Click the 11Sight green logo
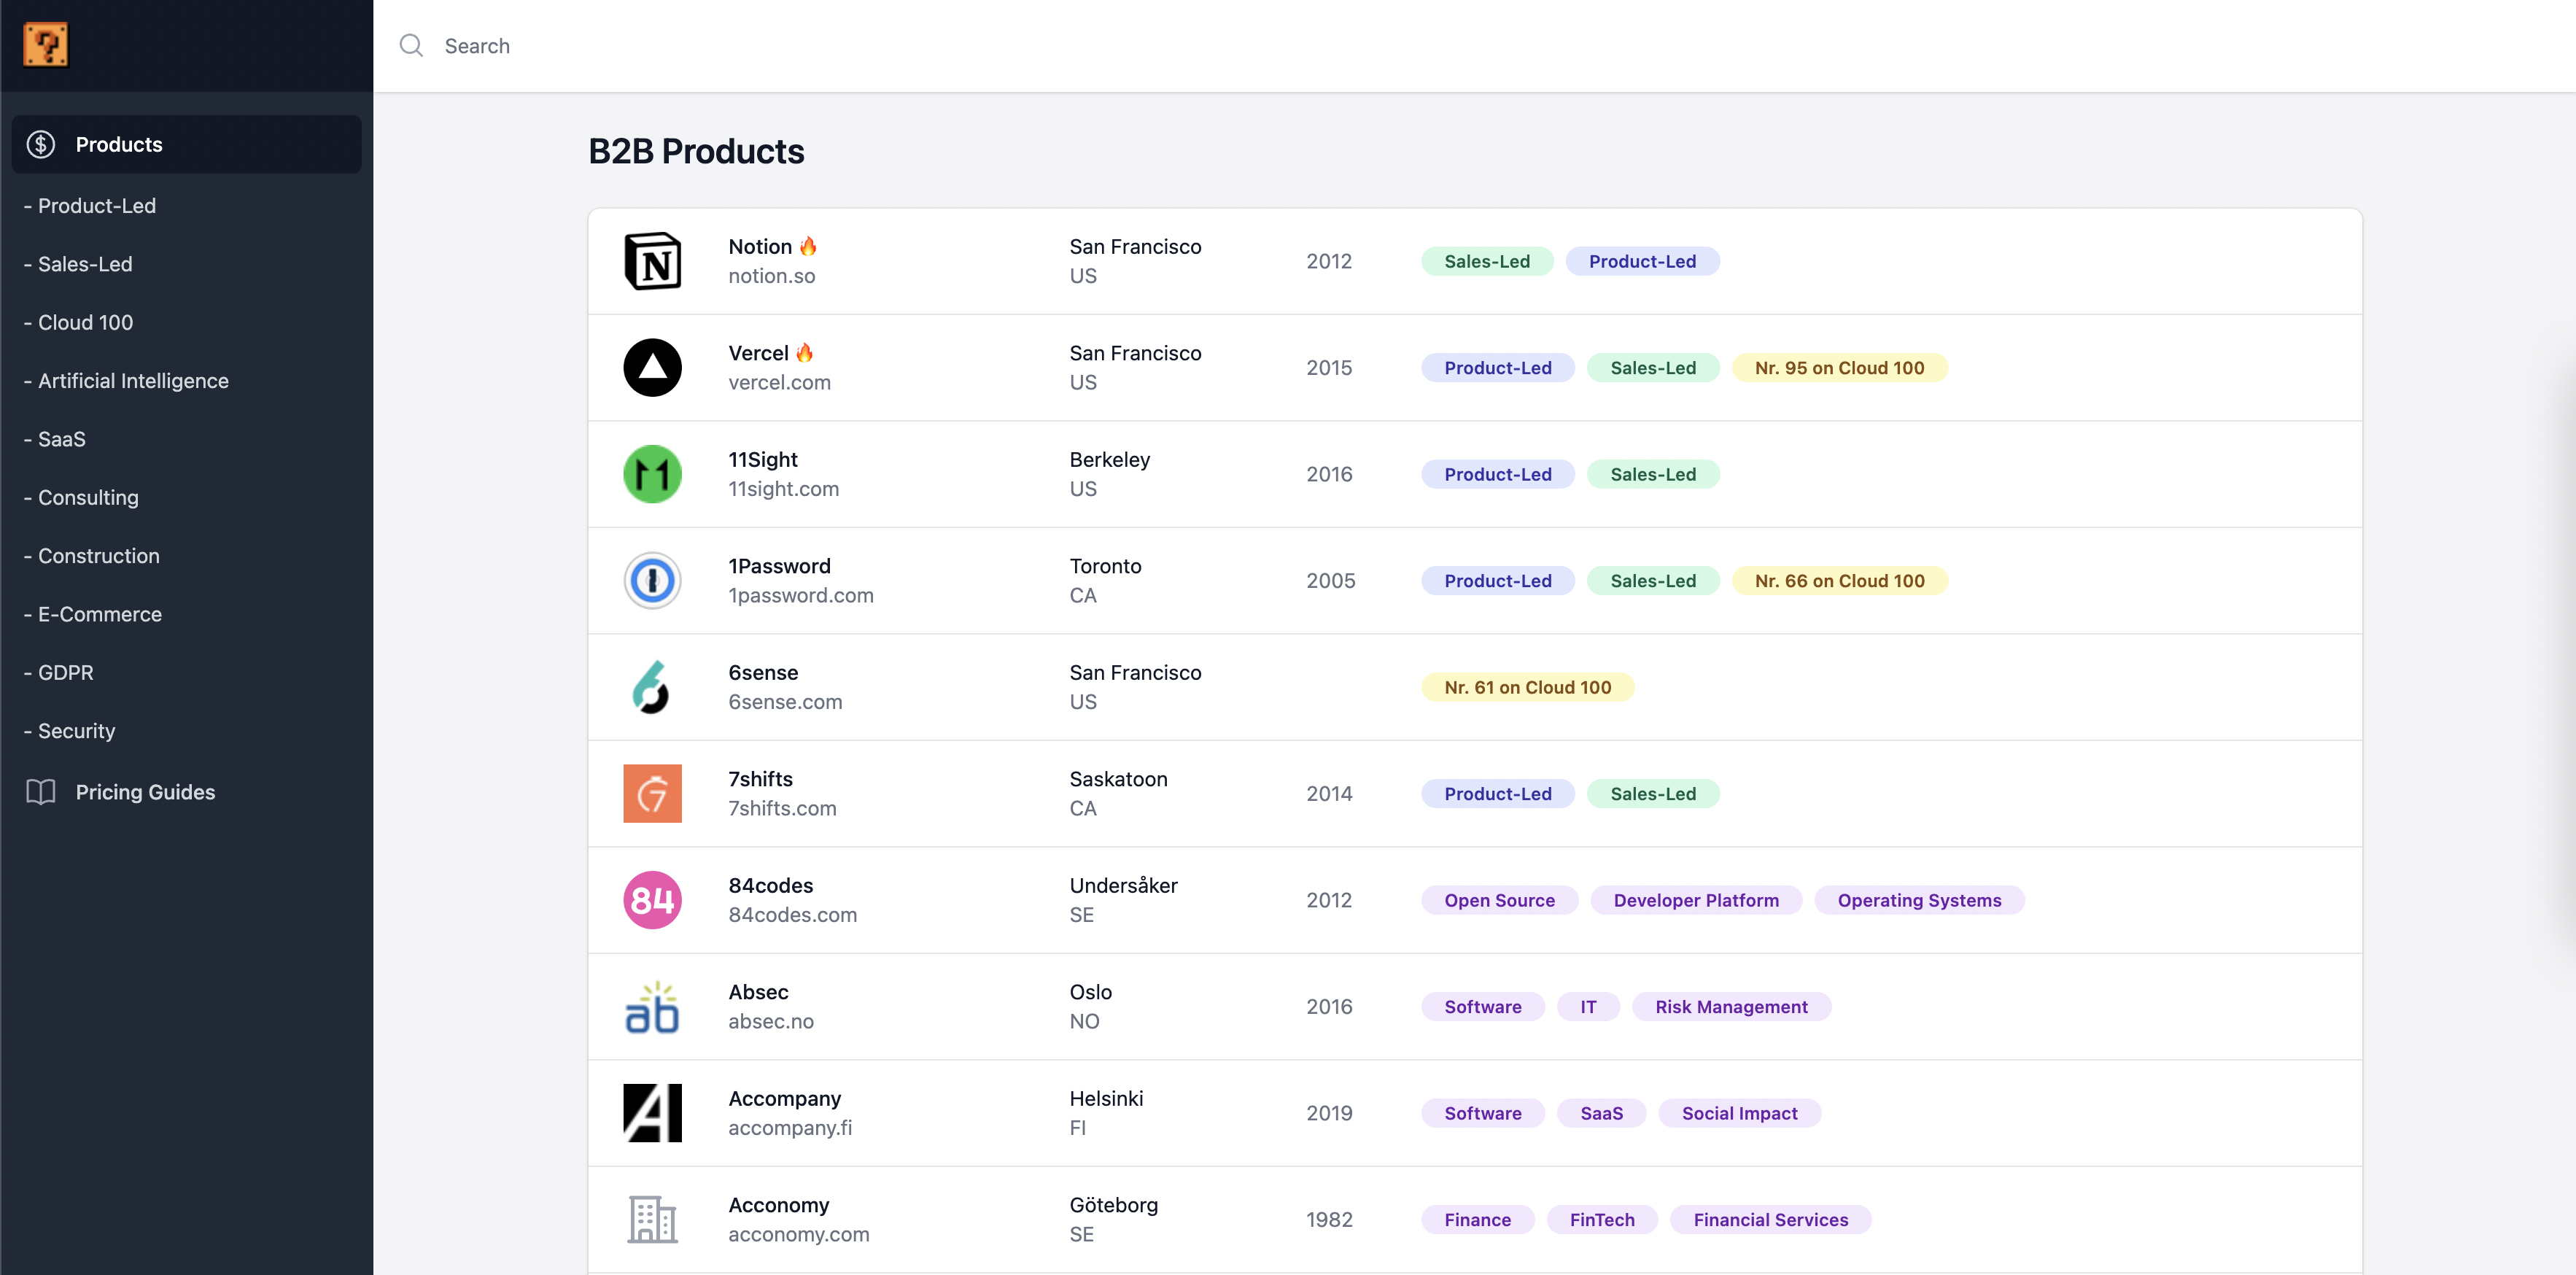The image size is (2576, 1275). point(652,474)
